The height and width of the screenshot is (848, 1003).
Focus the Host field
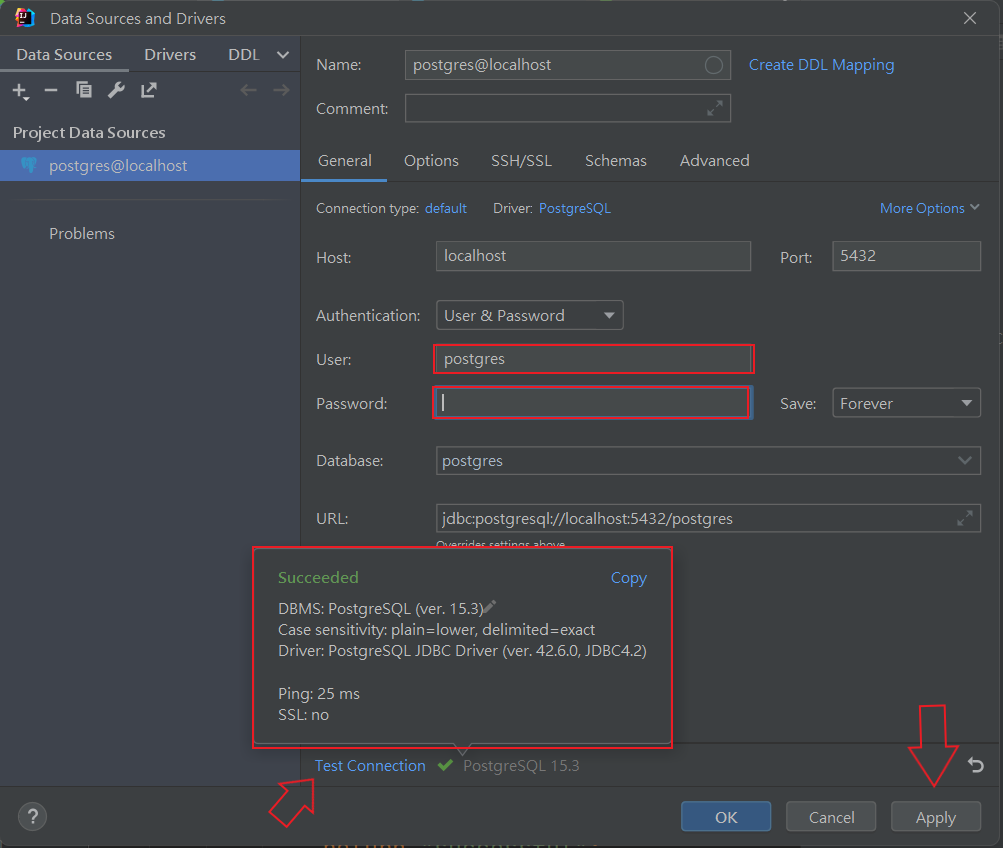593,256
